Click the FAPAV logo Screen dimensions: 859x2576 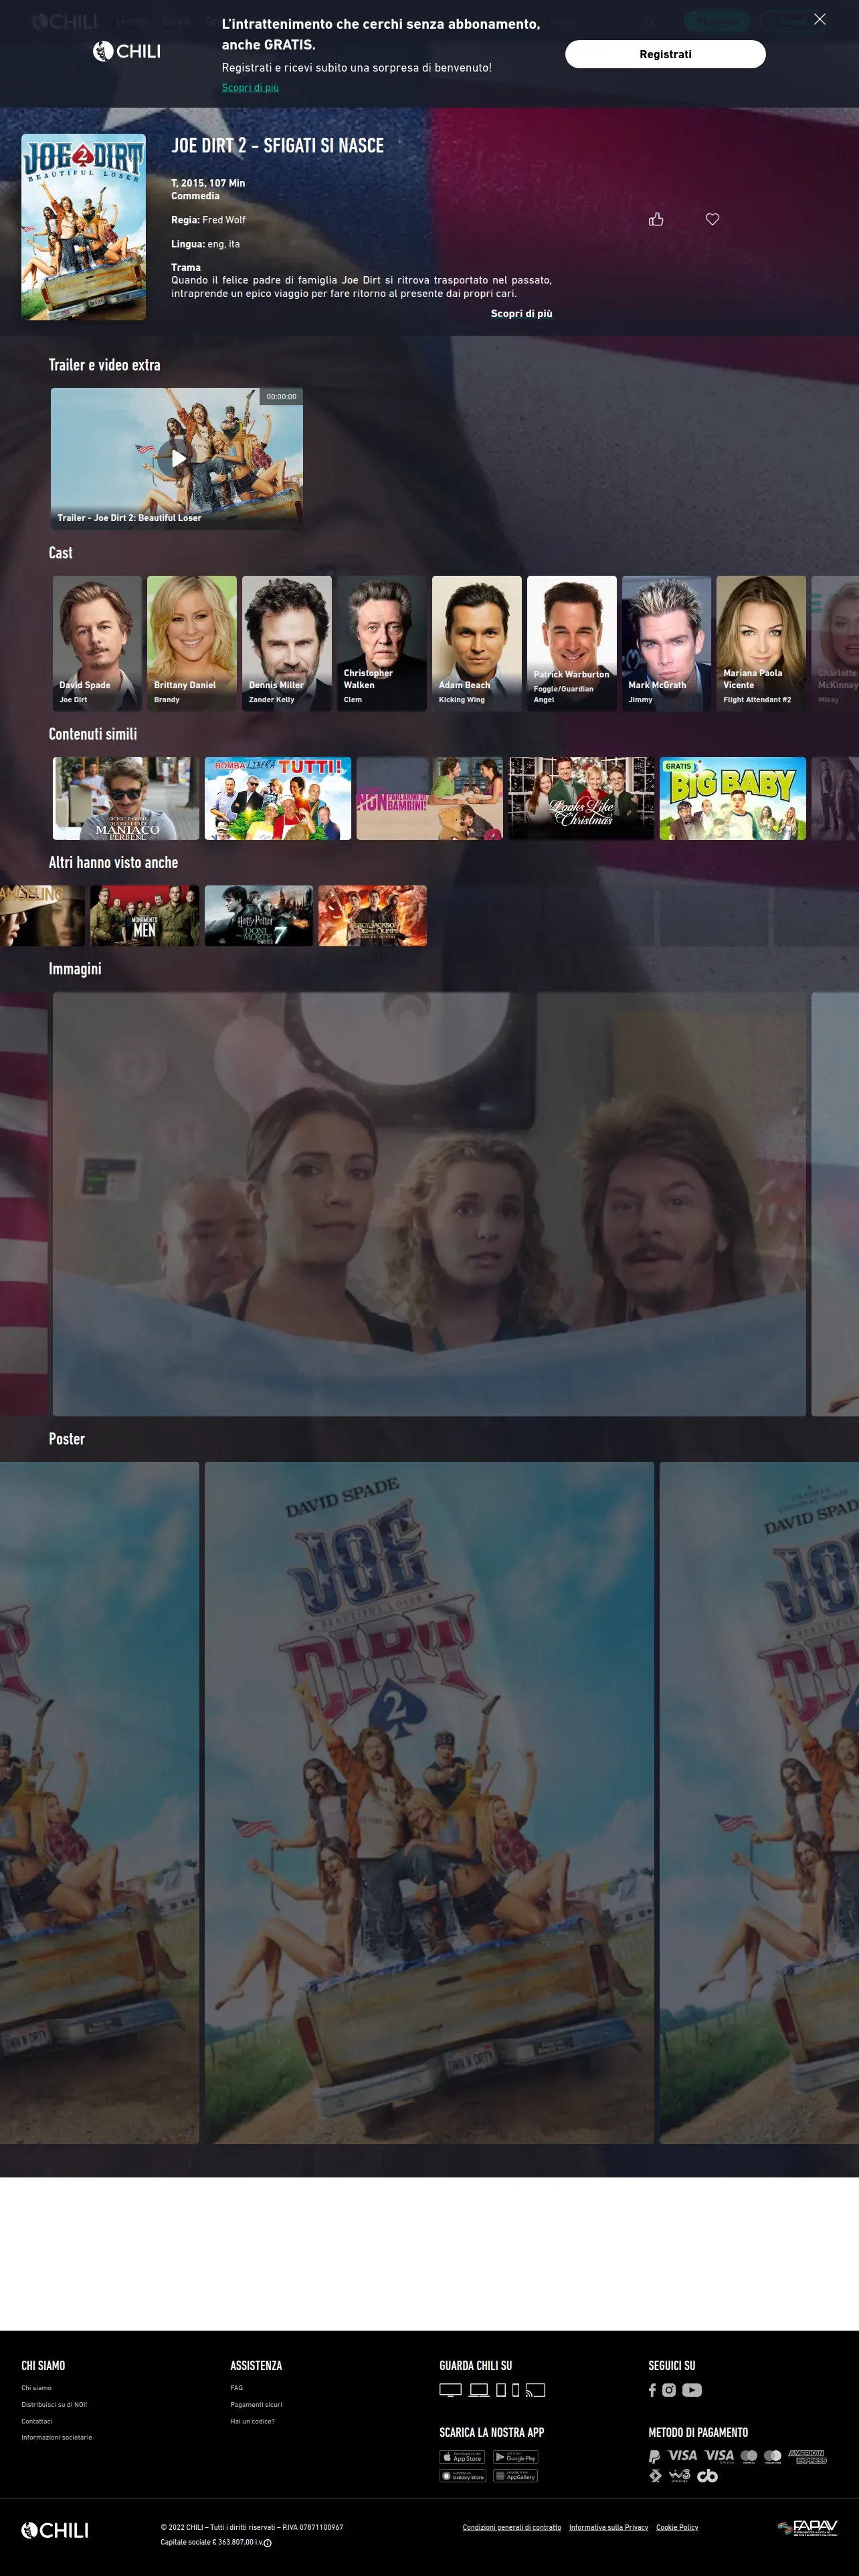[x=807, y=2528]
